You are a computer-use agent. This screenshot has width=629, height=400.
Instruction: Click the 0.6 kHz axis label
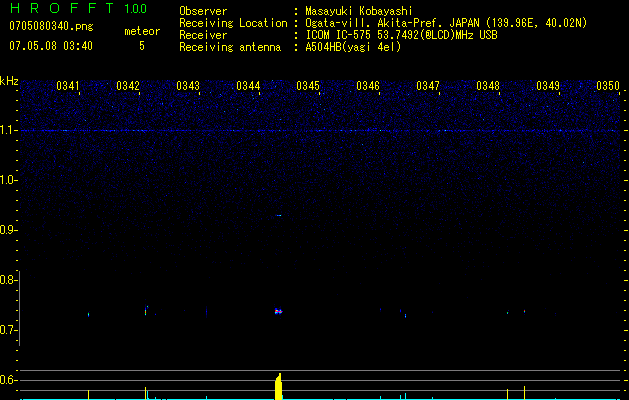[x=7, y=380]
